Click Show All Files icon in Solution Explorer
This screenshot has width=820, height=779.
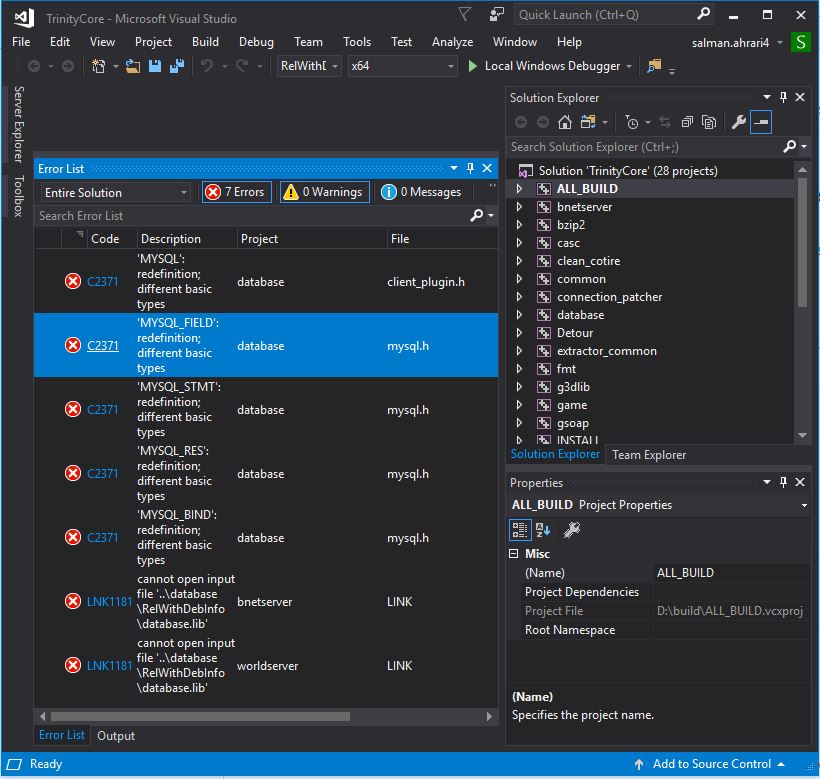click(709, 122)
